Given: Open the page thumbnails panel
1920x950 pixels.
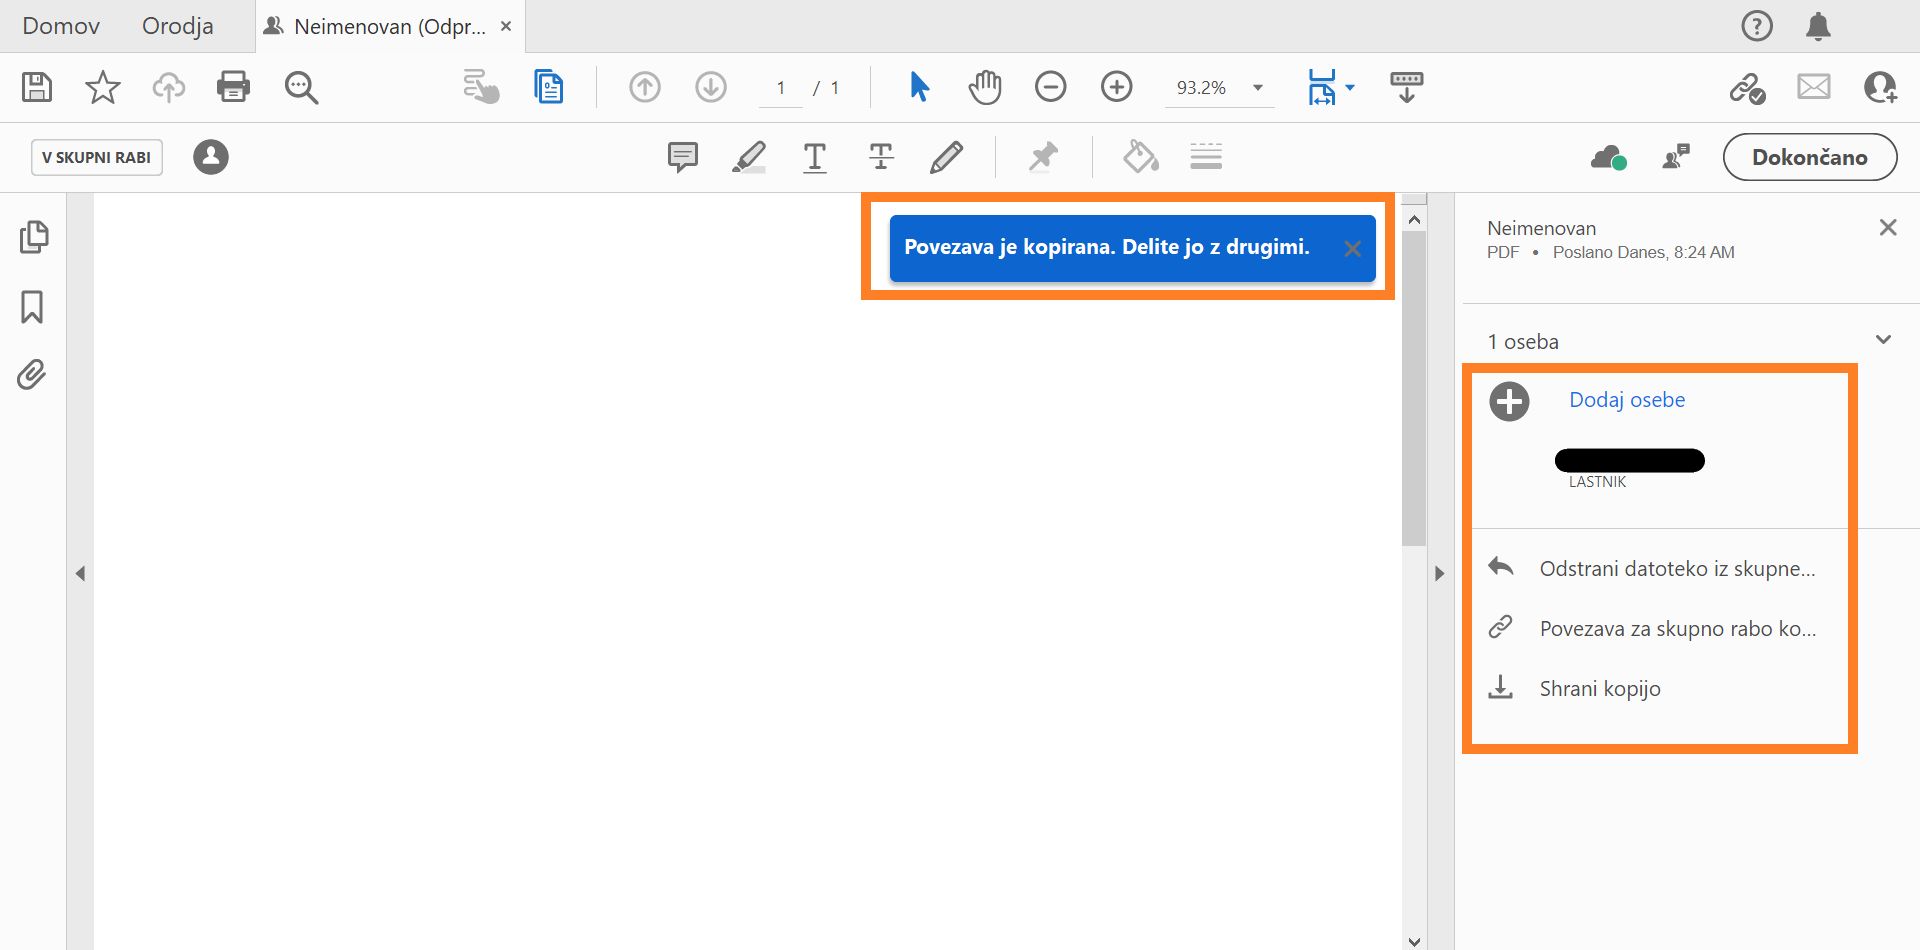Looking at the screenshot, I should tap(34, 237).
